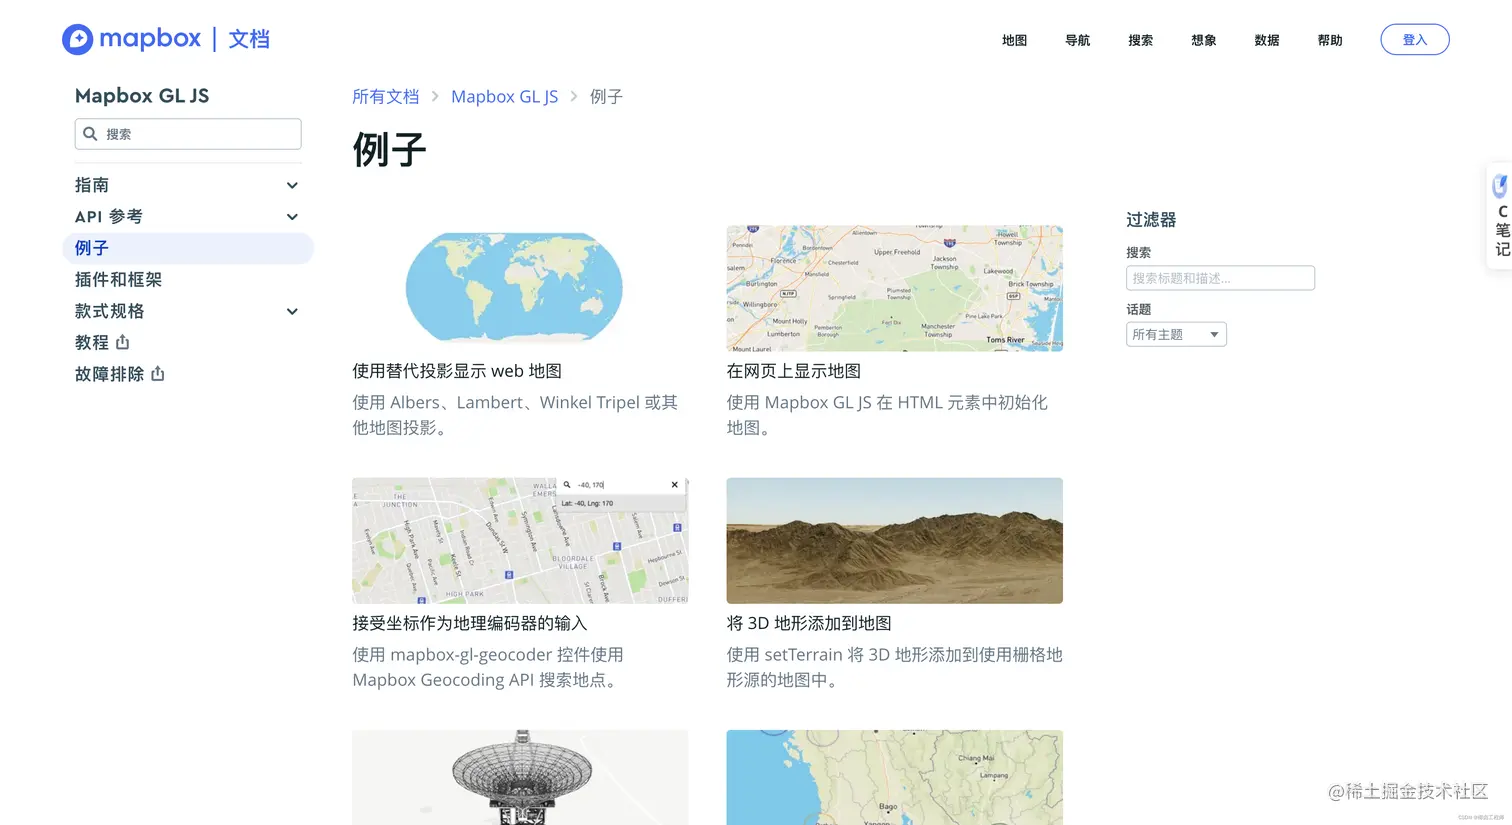
Task: Open 搜索 in top navigation
Action: pyautogui.click(x=1140, y=40)
